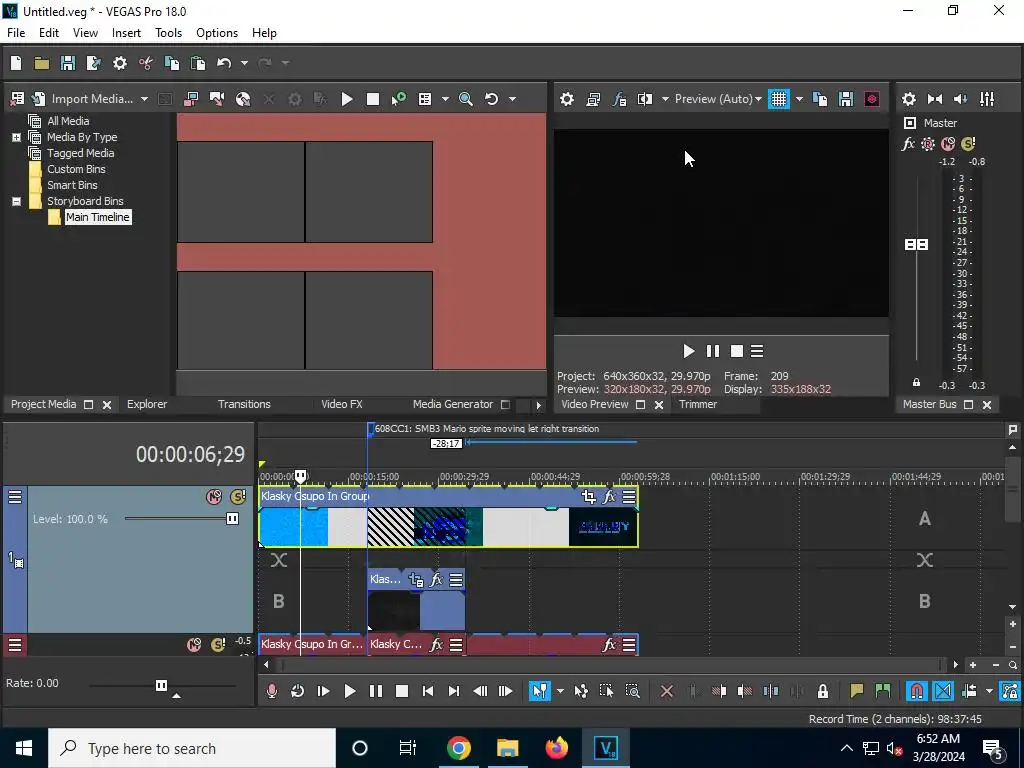Open Render As from the main toolbar
The image size is (1024, 768).
click(93, 63)
